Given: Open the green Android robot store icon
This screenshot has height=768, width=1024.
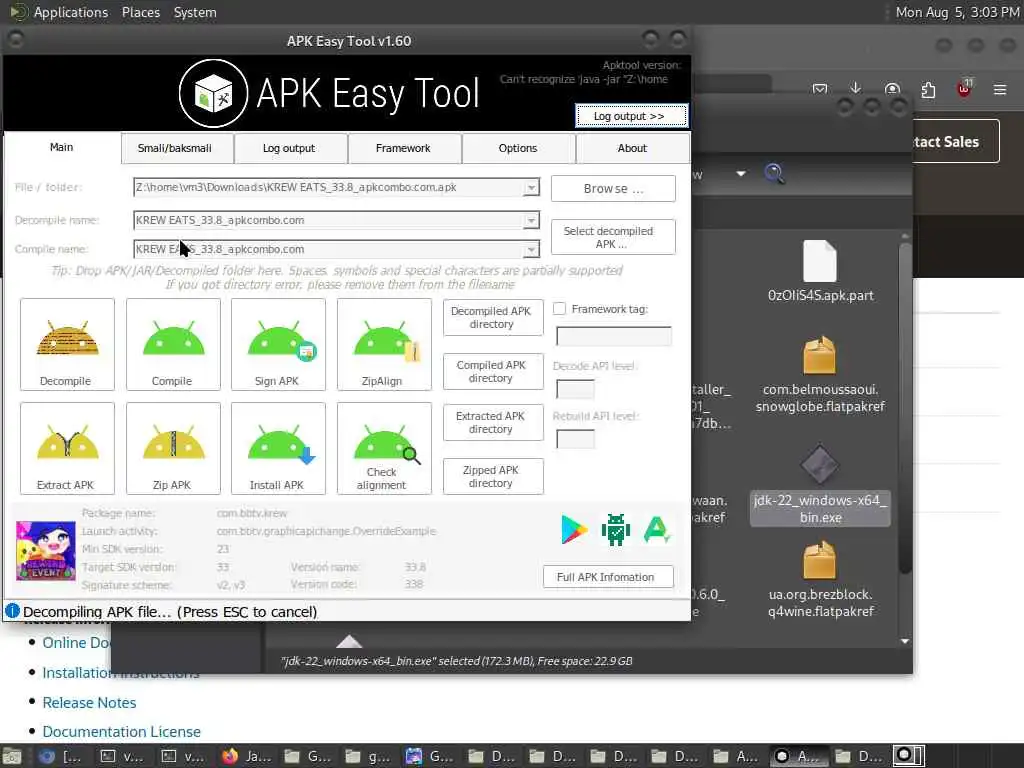Looking at the screenshot, I should tap(615, 530).
